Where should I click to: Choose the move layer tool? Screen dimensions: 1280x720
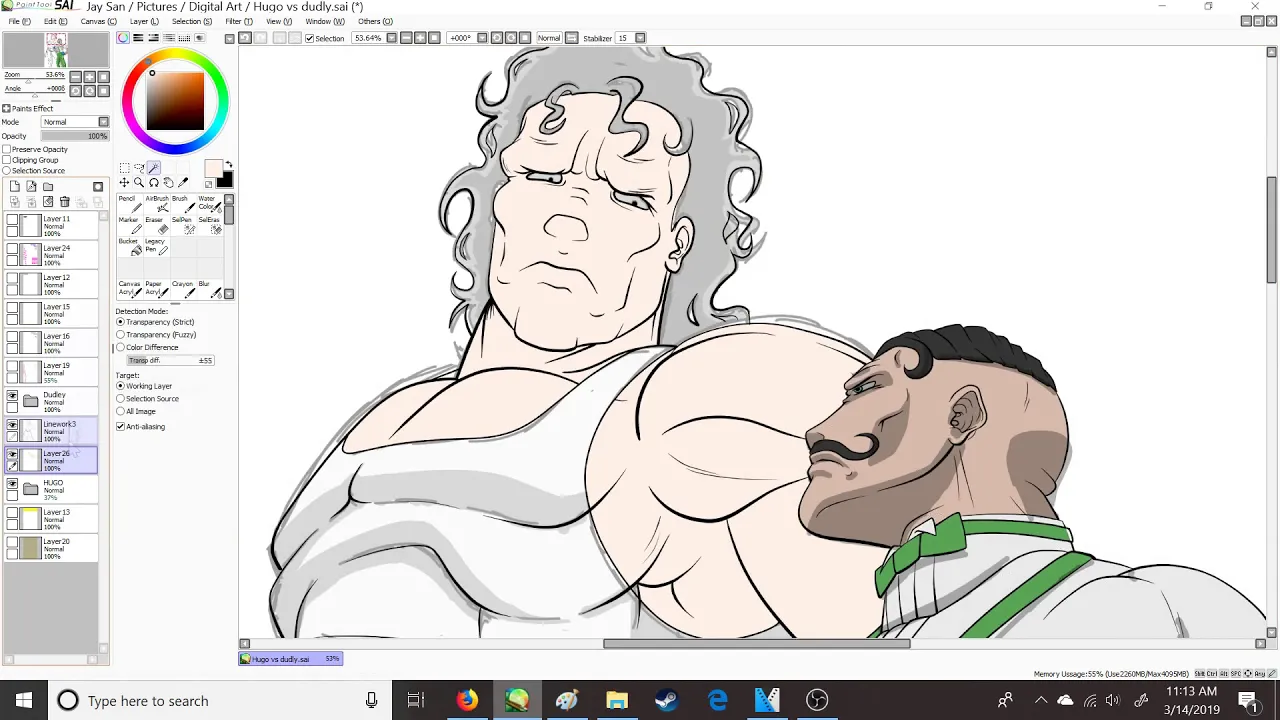[124, 183]
